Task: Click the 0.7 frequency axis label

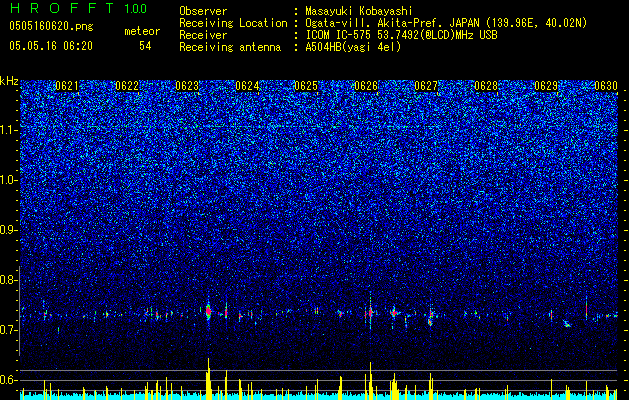Action: [9, 330]
